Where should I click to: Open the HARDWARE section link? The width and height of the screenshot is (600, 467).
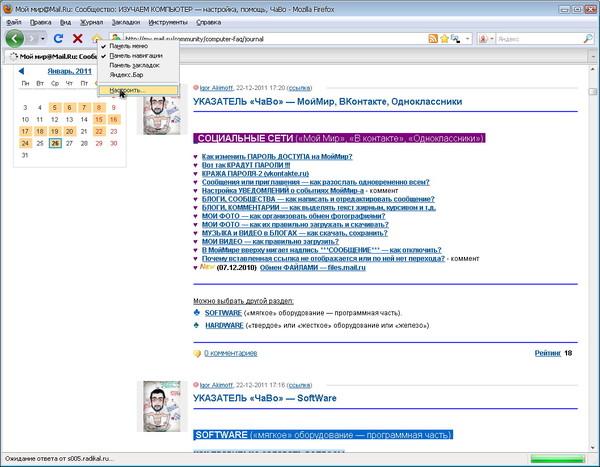[x=224, y=325]
